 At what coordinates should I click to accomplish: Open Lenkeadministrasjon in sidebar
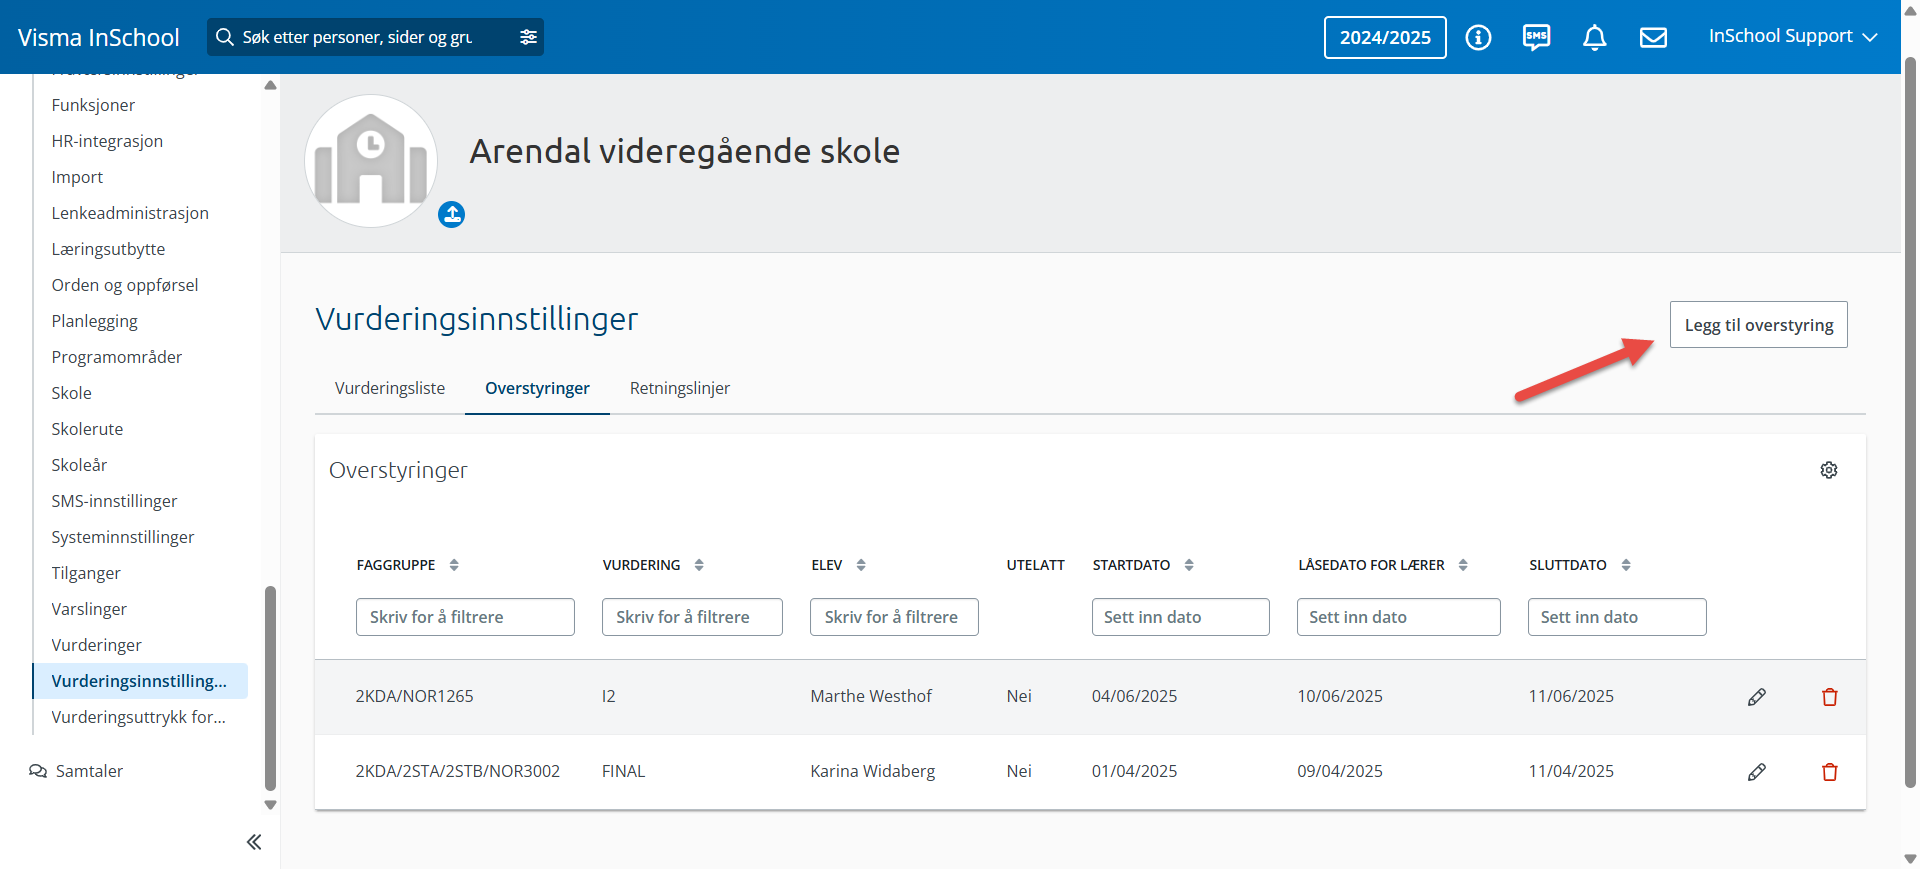(x=130, y=213)
